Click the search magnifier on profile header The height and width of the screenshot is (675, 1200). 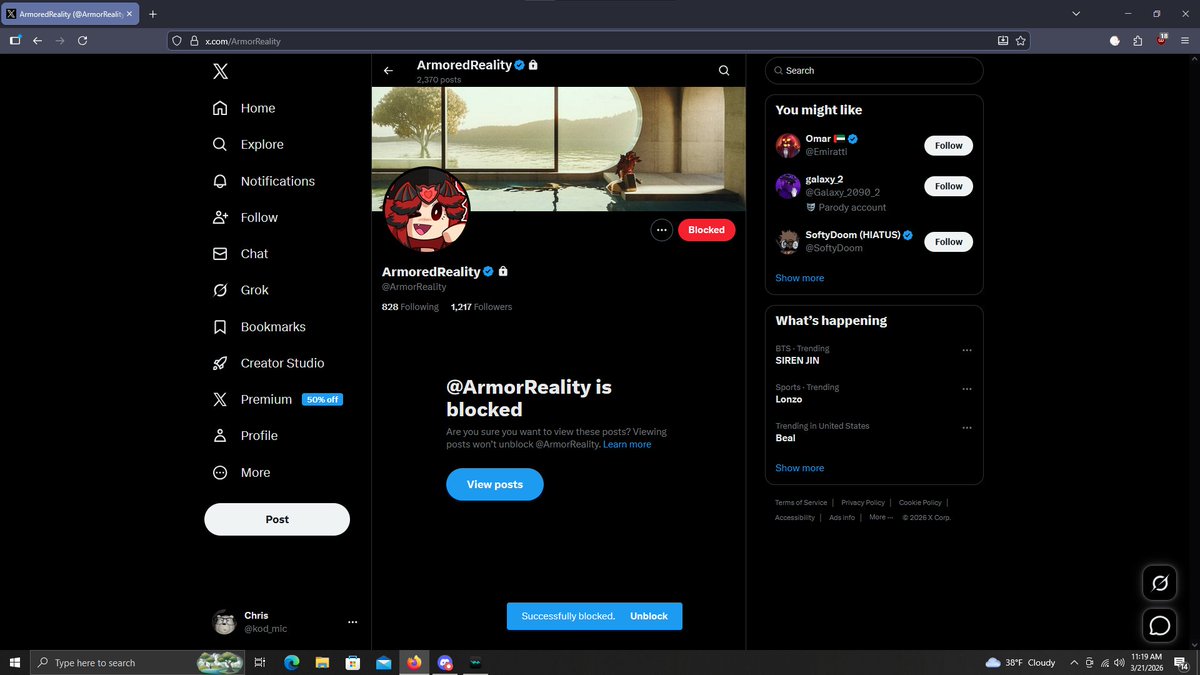[724, 71]
